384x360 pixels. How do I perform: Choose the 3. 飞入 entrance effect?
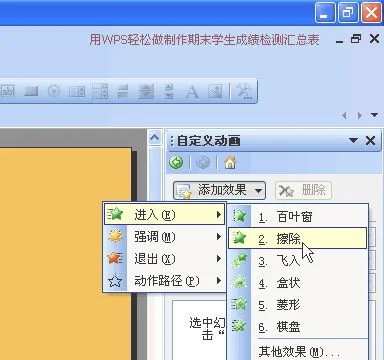[298, 260]
